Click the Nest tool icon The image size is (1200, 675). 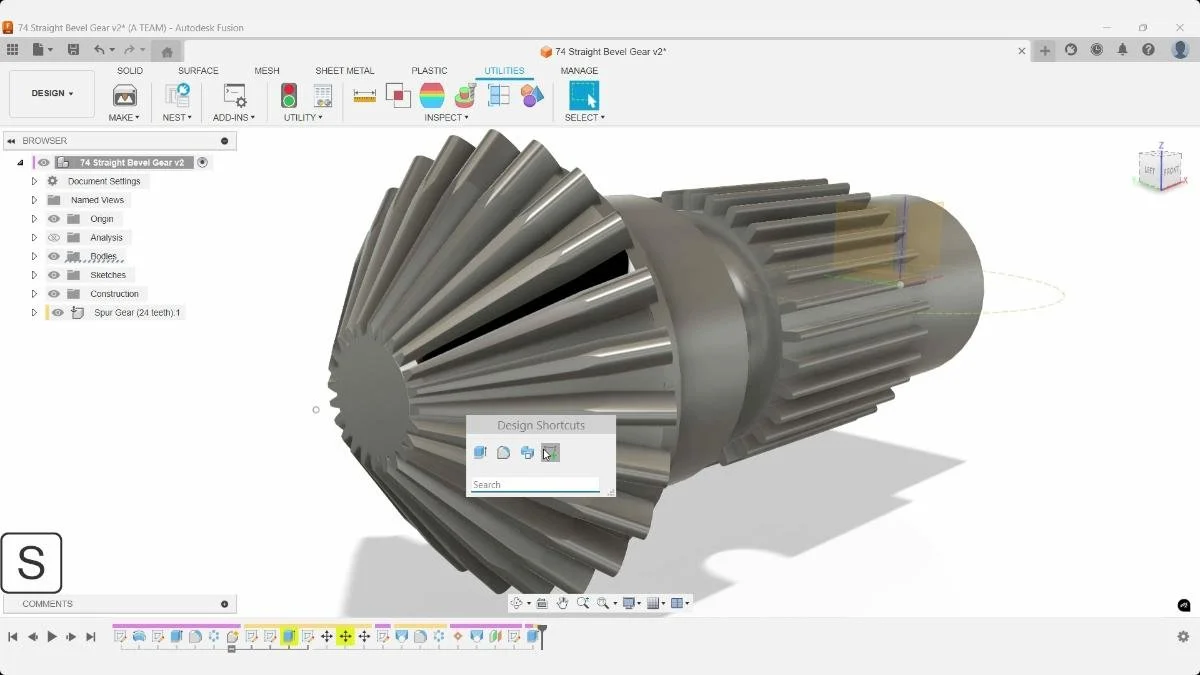coord(177,96)
